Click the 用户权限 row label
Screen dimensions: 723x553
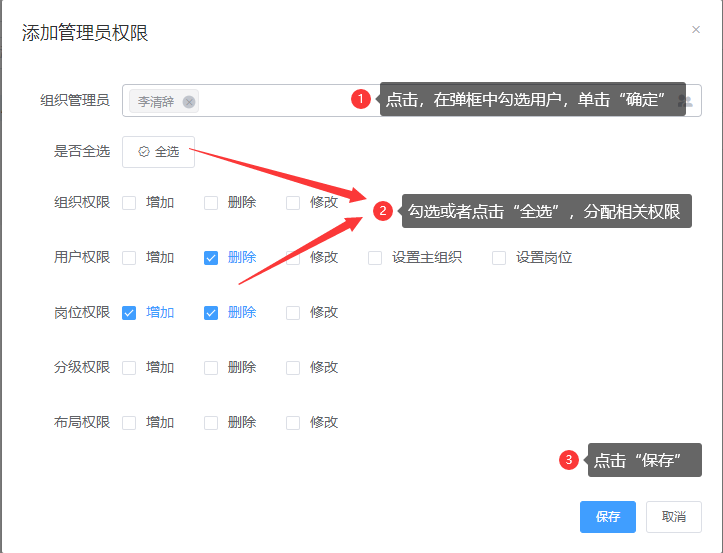tap(82, 257)
